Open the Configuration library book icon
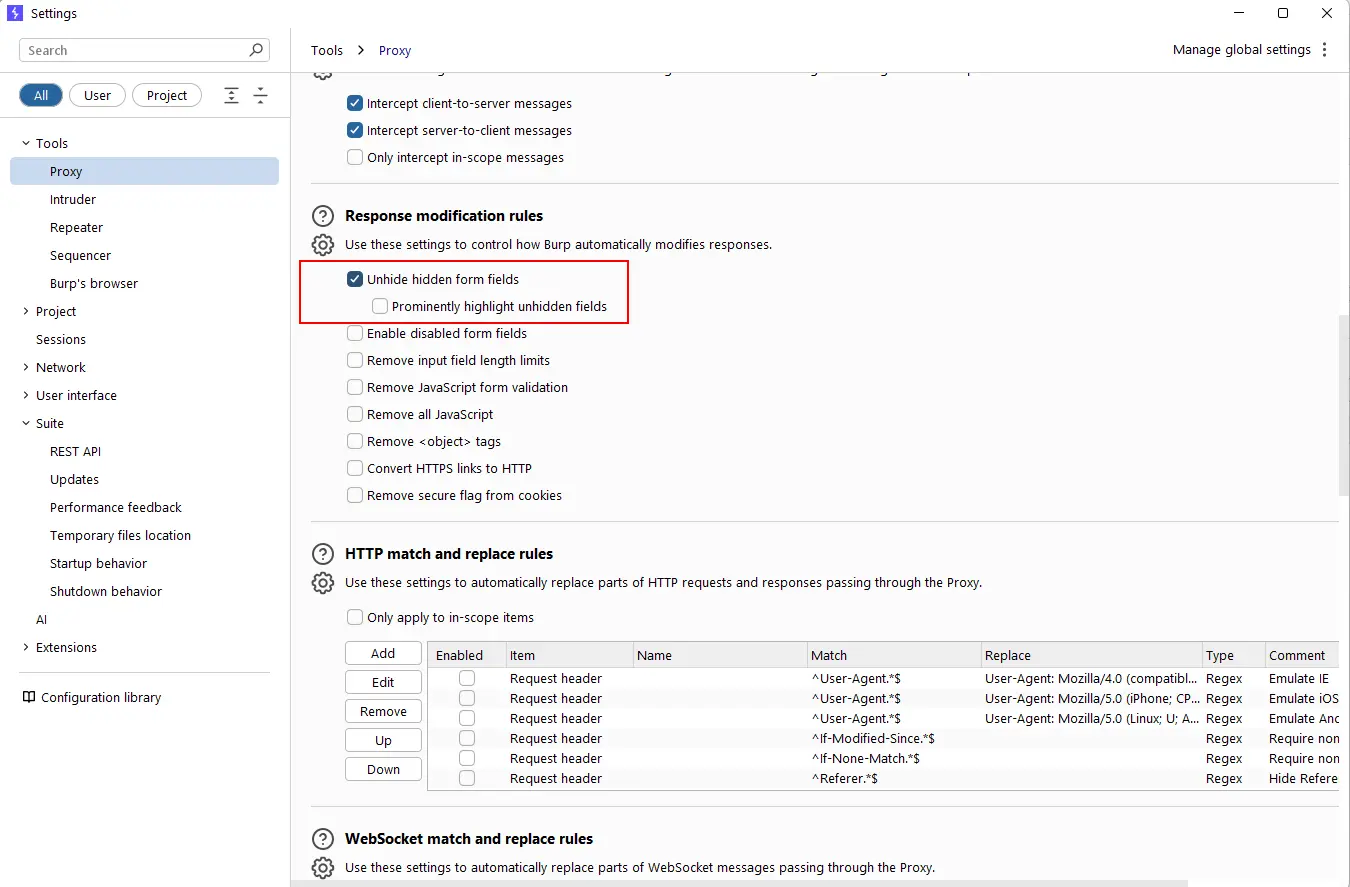The width and height of the screenshot is (1350, 887). pyautogui.click(x=29, y=697)
